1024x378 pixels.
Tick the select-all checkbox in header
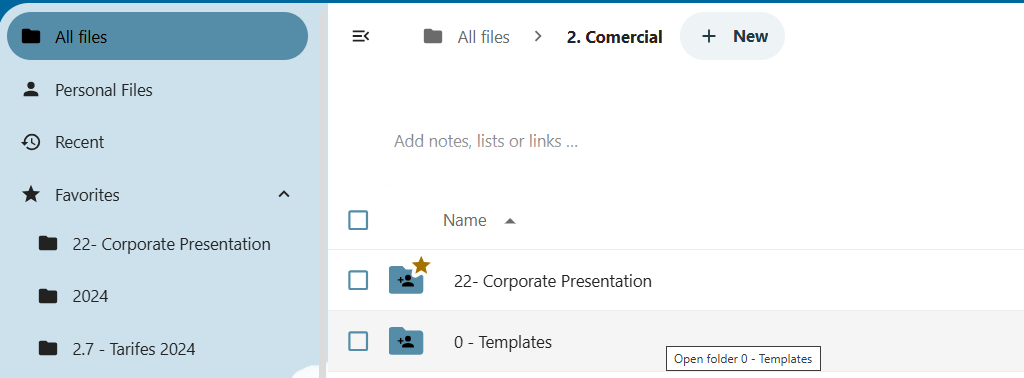tap(358, 220)
